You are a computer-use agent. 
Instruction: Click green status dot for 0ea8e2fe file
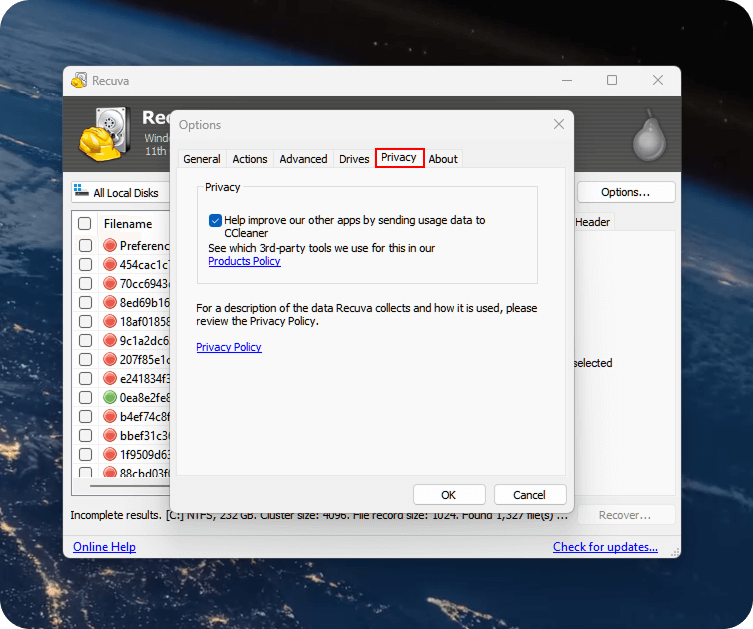tap(110, 397)
